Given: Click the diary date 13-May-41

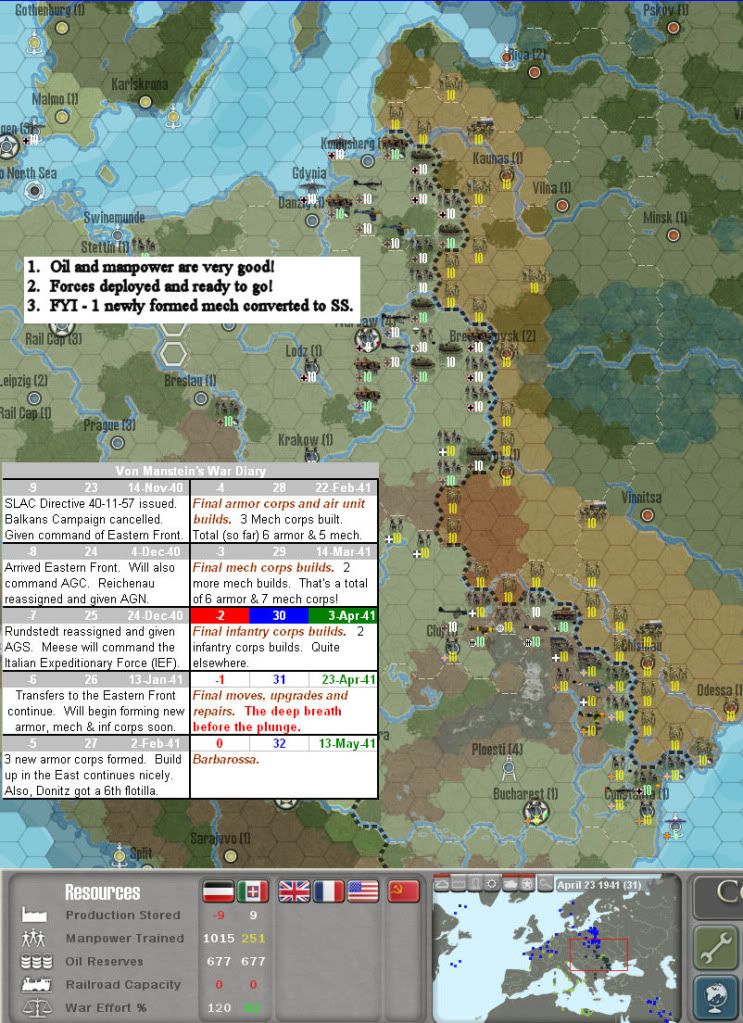Looking at the screenshot, I should coord(347,743).
